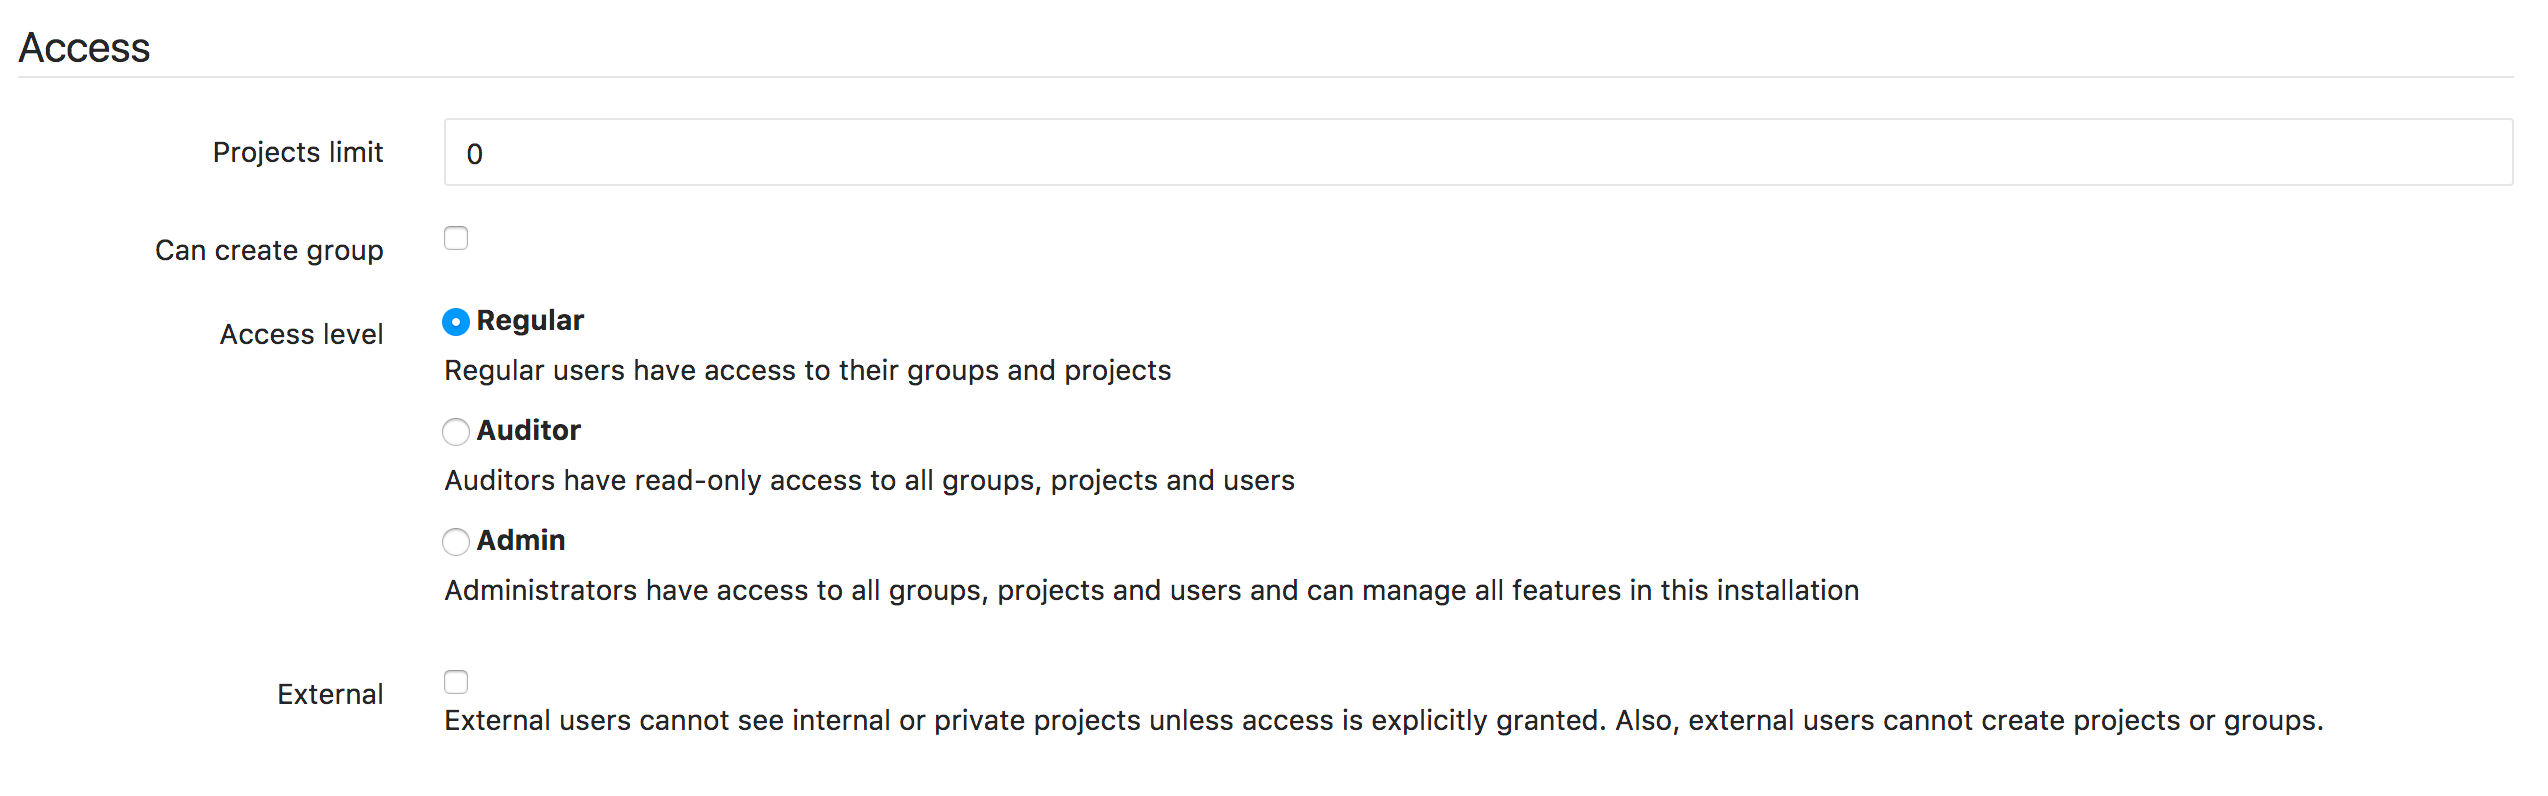Click the Access section heading

[84, 47]
